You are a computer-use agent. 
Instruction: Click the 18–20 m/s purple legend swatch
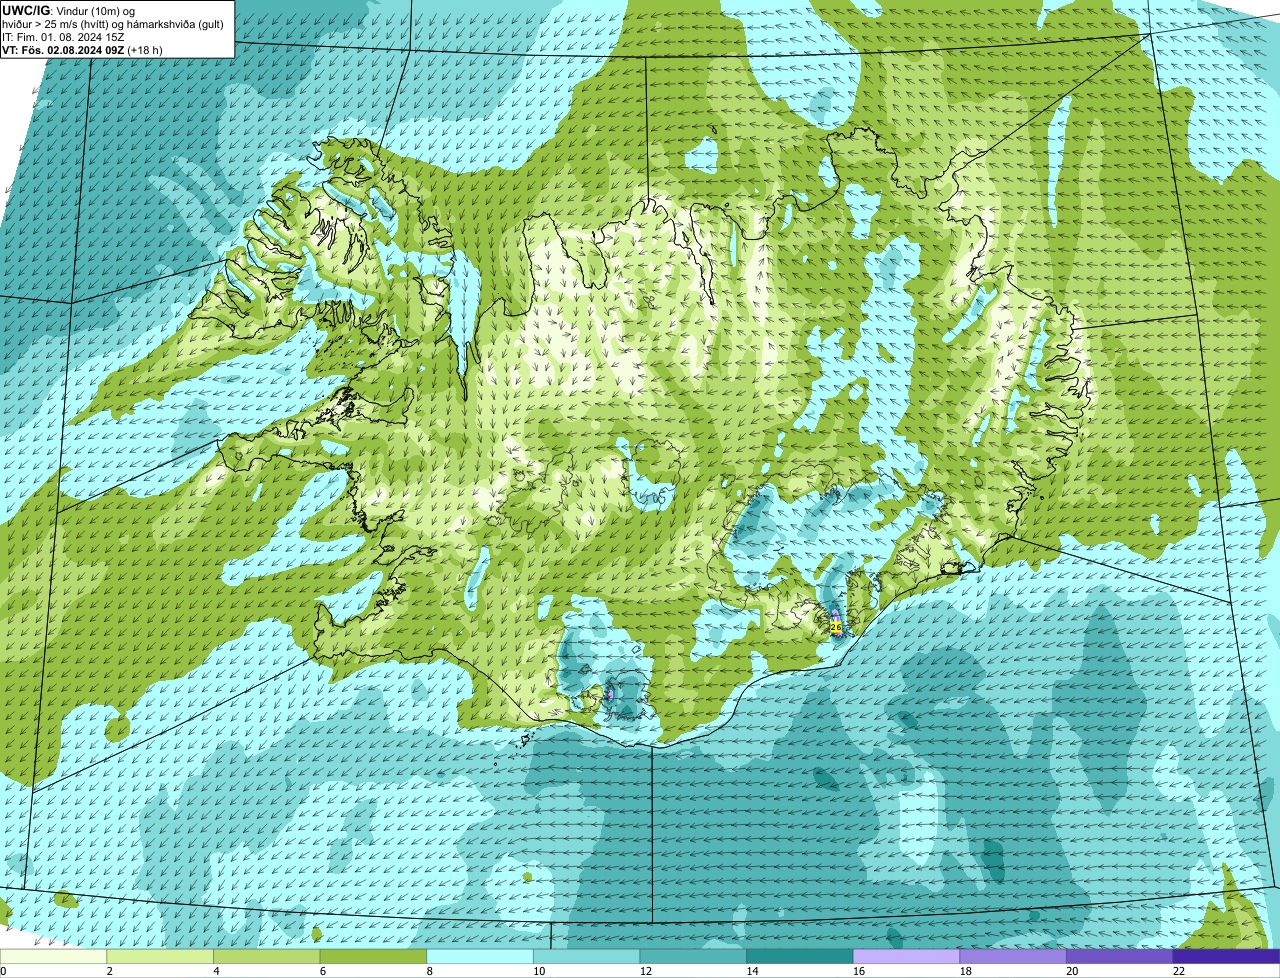pyautogui.click(x=1013, y=956)
